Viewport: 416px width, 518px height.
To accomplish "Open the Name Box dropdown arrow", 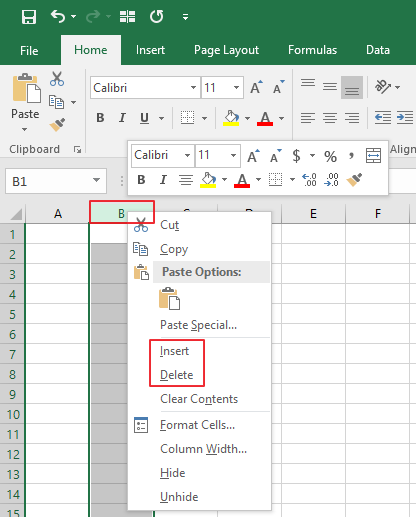I will [x=96, y=180].
